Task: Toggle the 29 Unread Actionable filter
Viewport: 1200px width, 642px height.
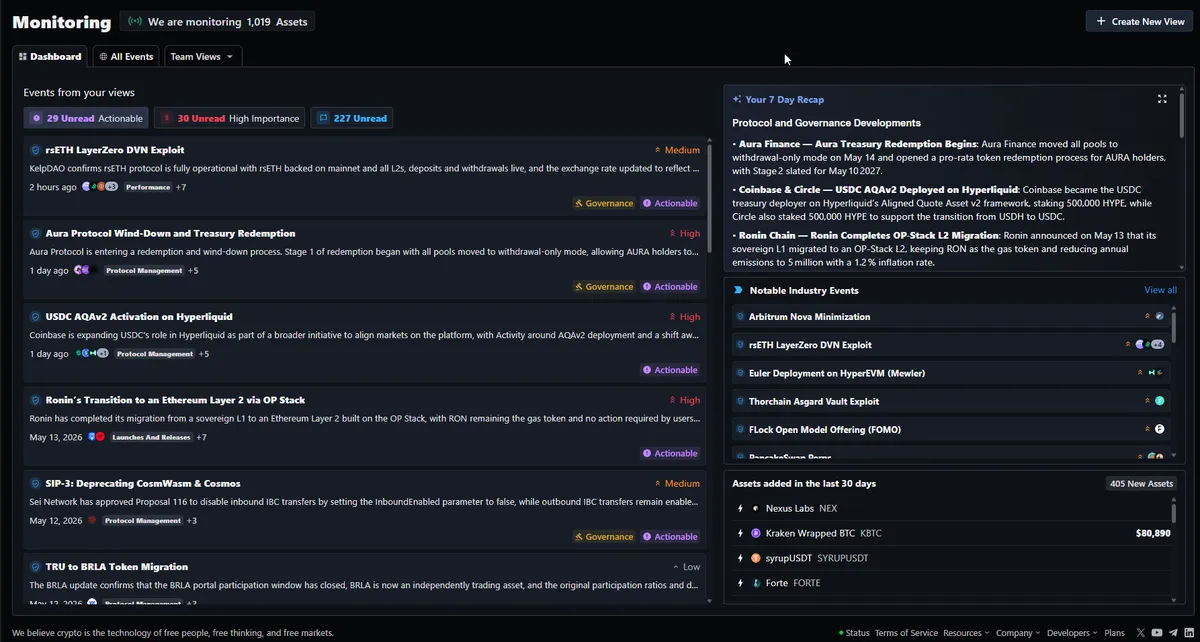Action: pos(87,118)
